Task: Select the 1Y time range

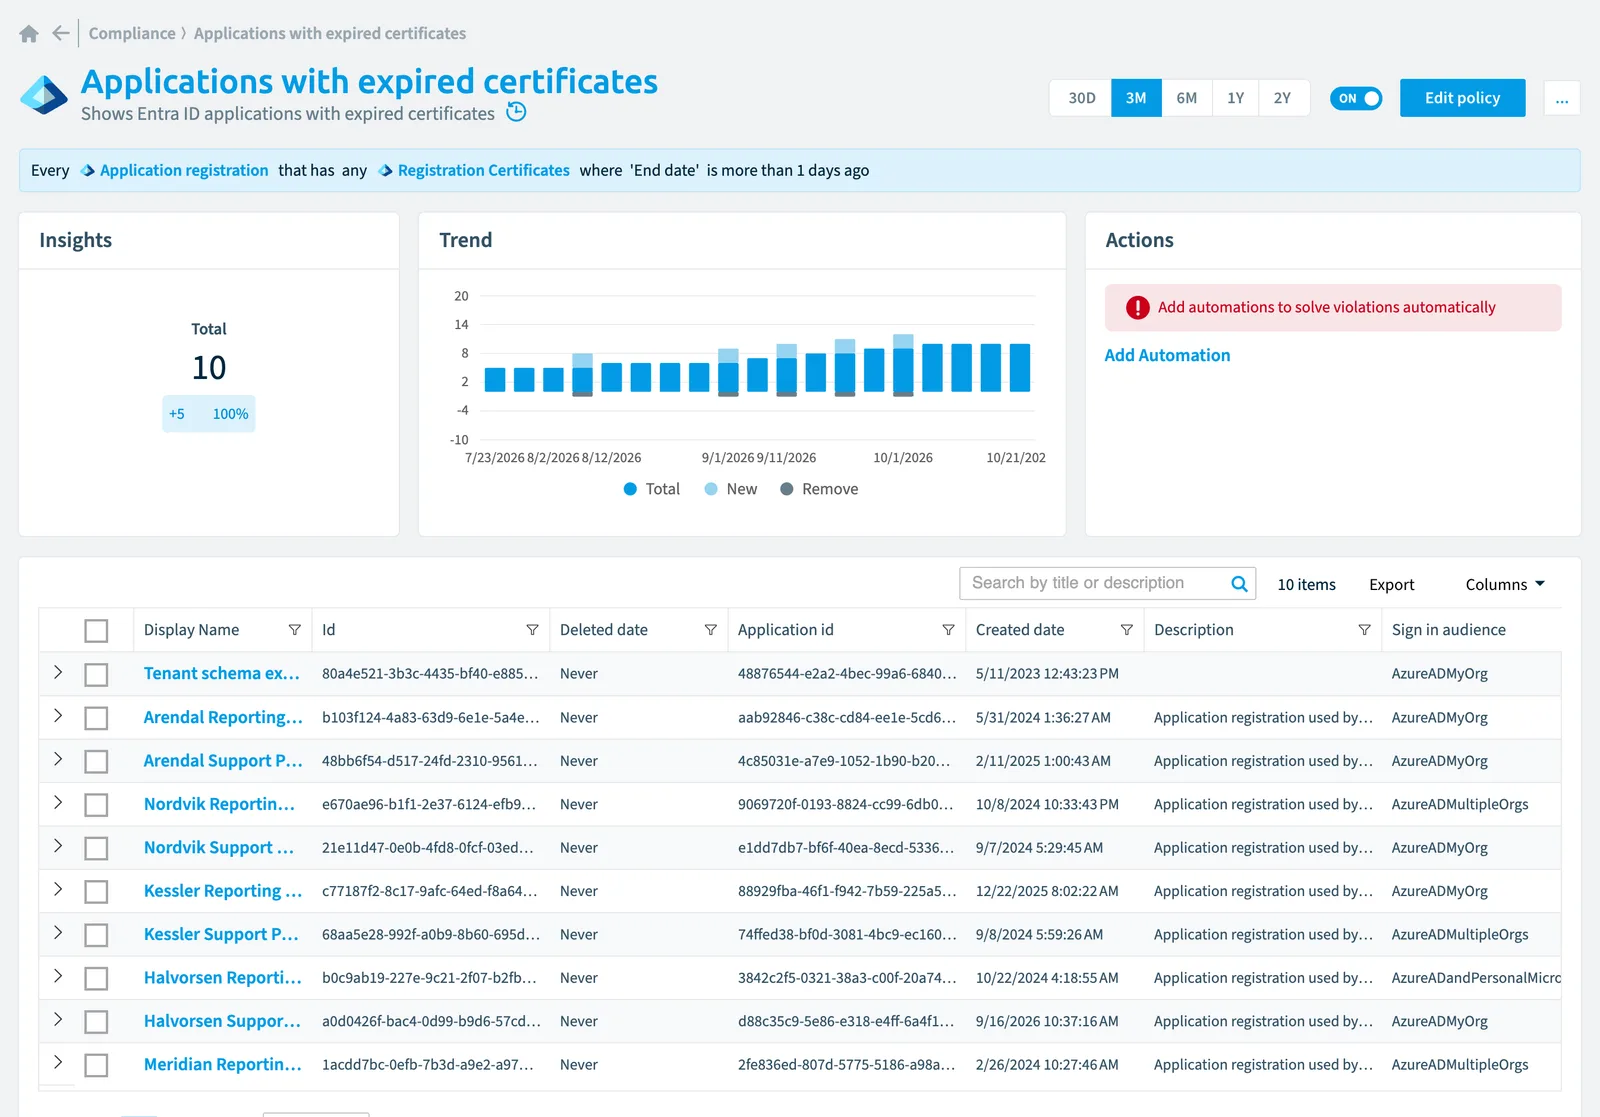Action: click(x=1236, y=98)
